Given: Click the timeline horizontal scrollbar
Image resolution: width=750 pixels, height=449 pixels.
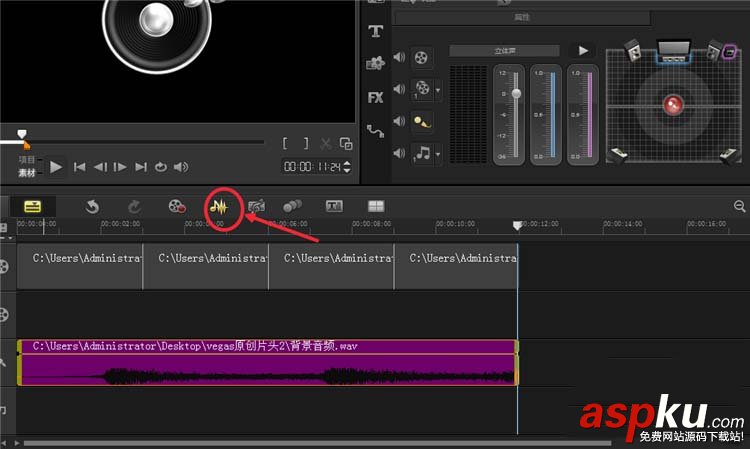Looking at the screenshot, I should (x=318, y=443).
